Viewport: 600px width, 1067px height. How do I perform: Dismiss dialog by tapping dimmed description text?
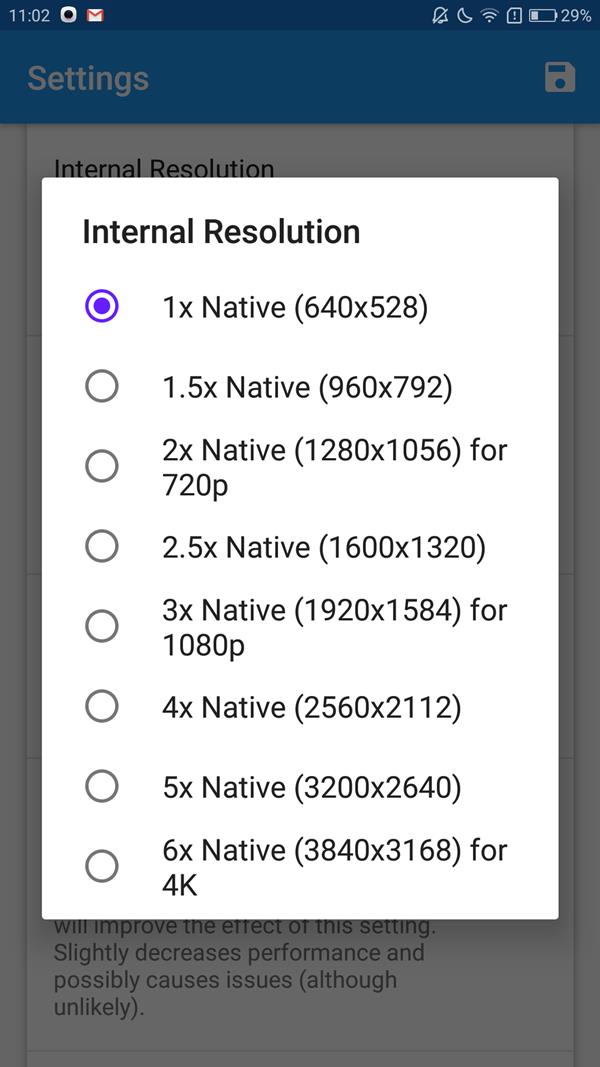pyautogui.click(x=238, y=968)
